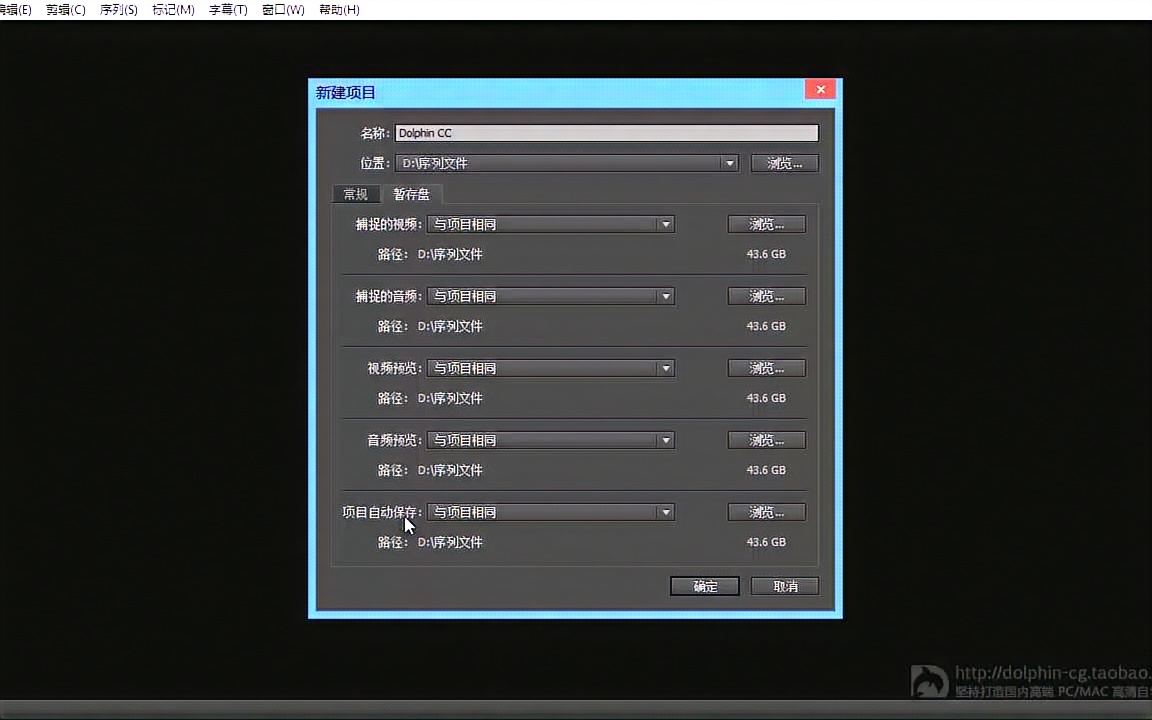
Task: Confirm the new project settings
Action: click(704, 586)
